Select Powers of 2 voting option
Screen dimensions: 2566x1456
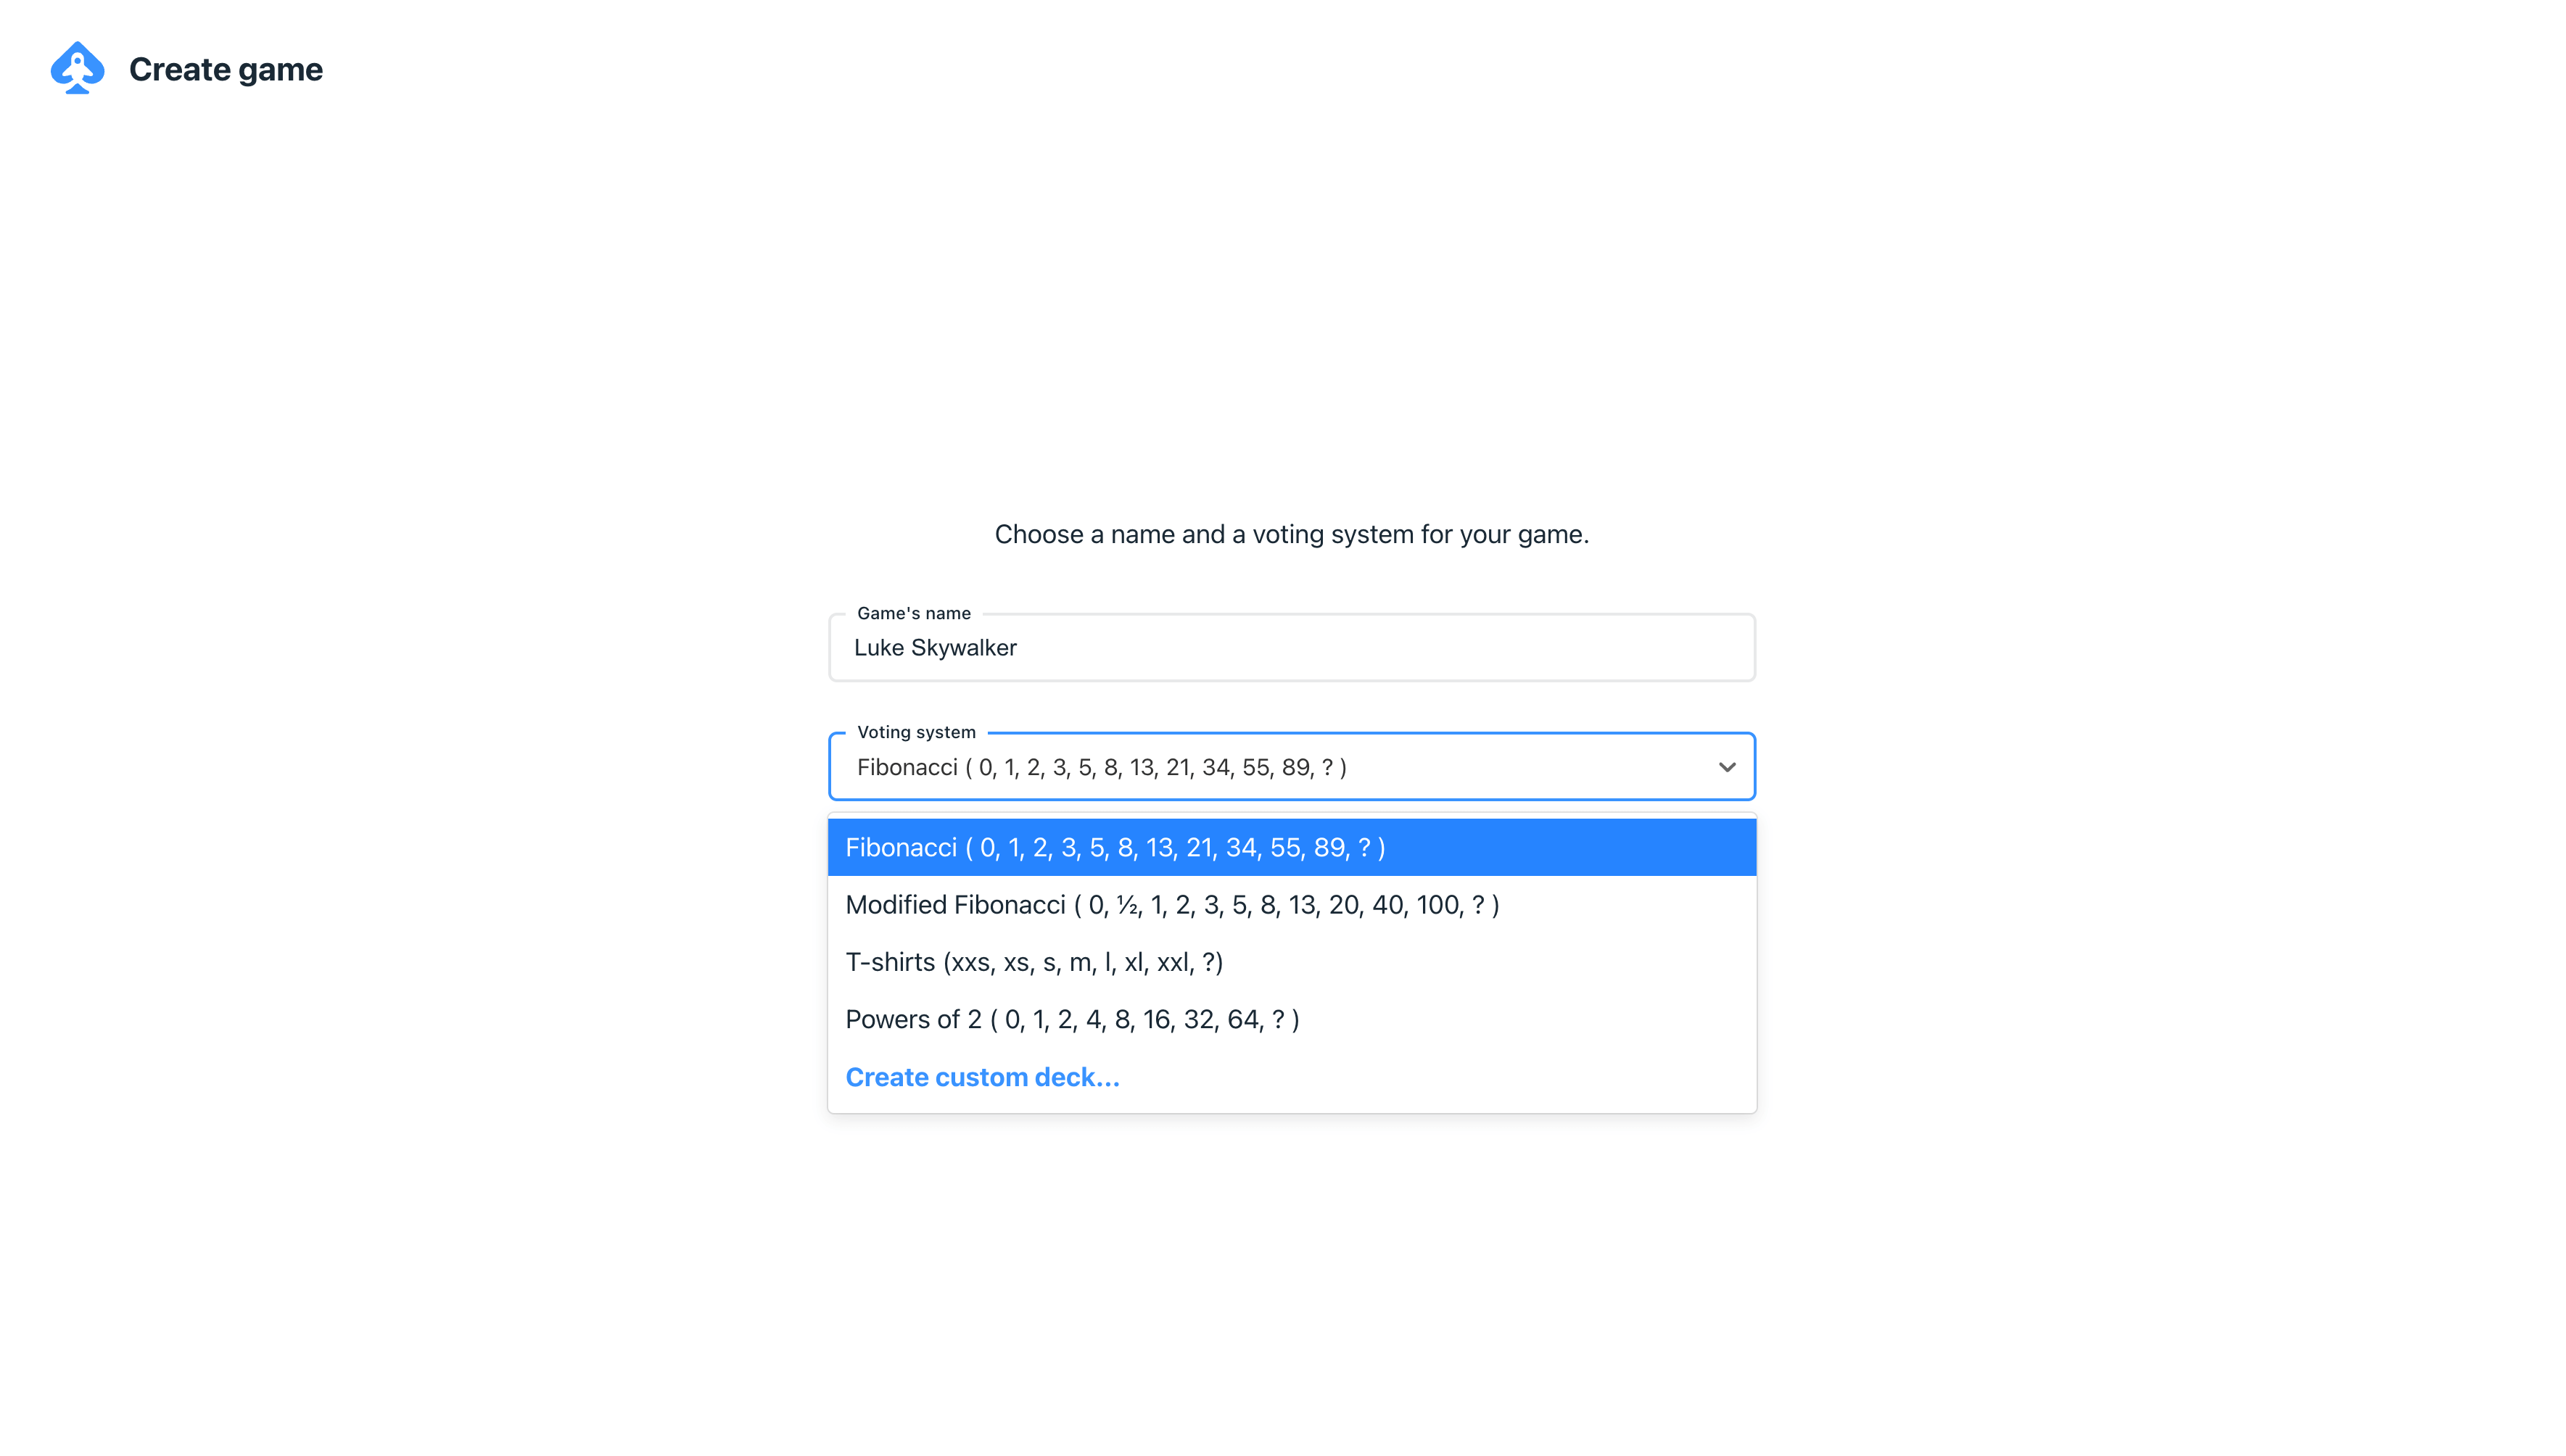point(1071,1019)
